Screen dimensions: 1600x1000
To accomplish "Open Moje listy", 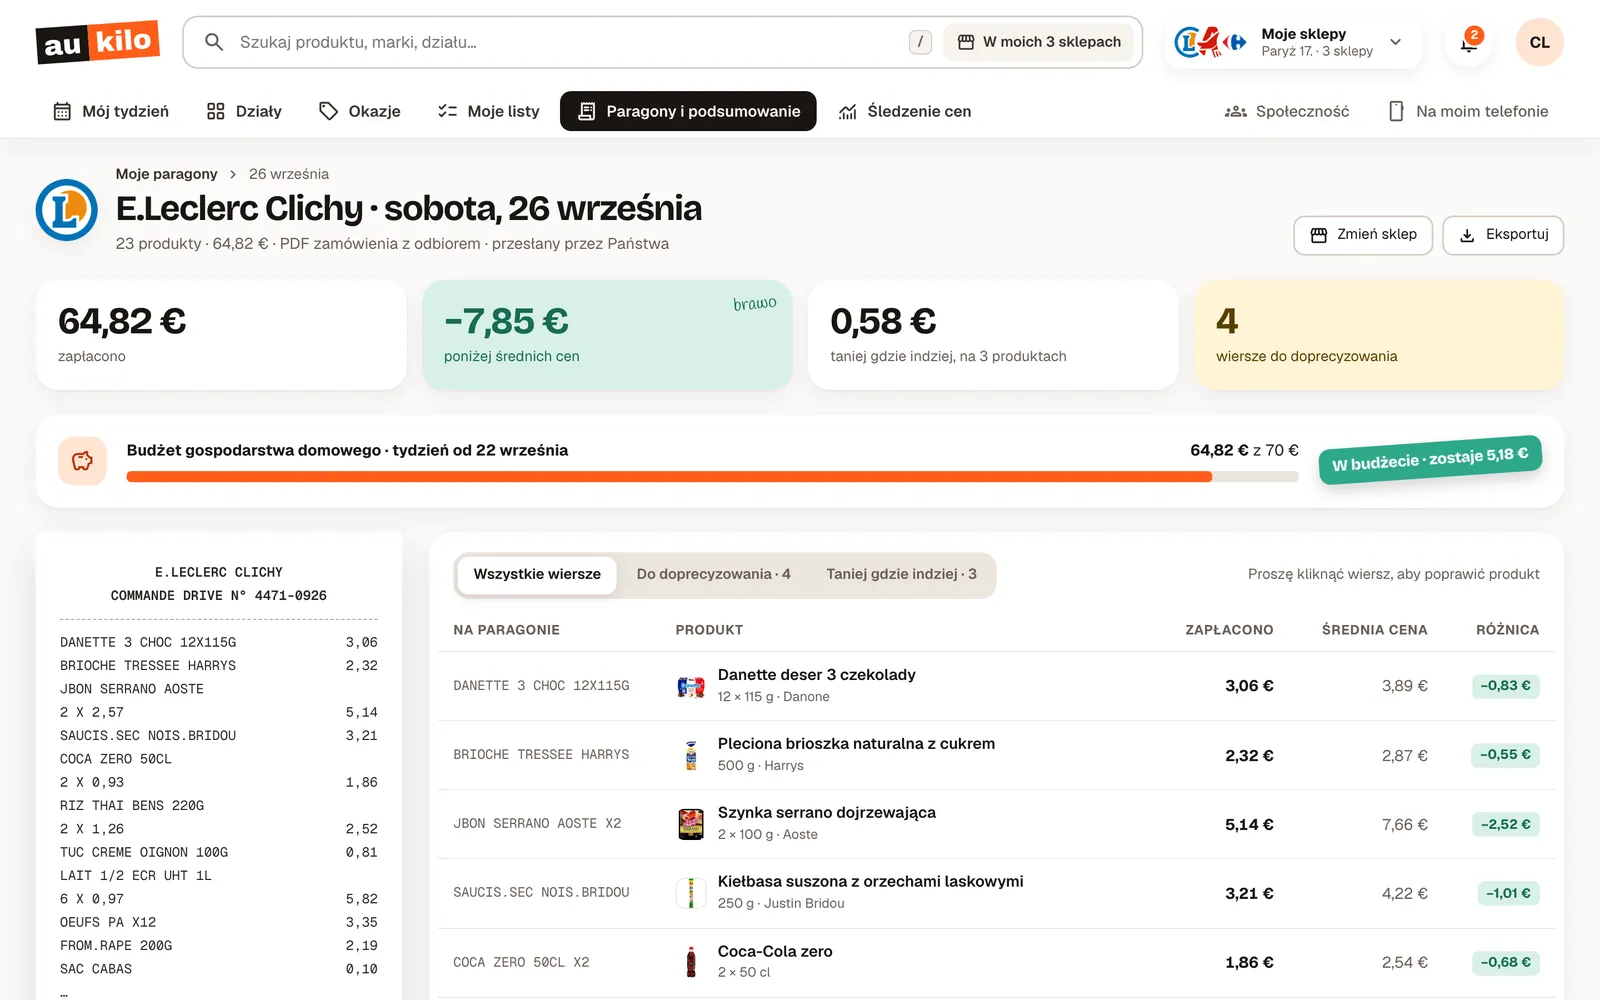I will (489, 111).
